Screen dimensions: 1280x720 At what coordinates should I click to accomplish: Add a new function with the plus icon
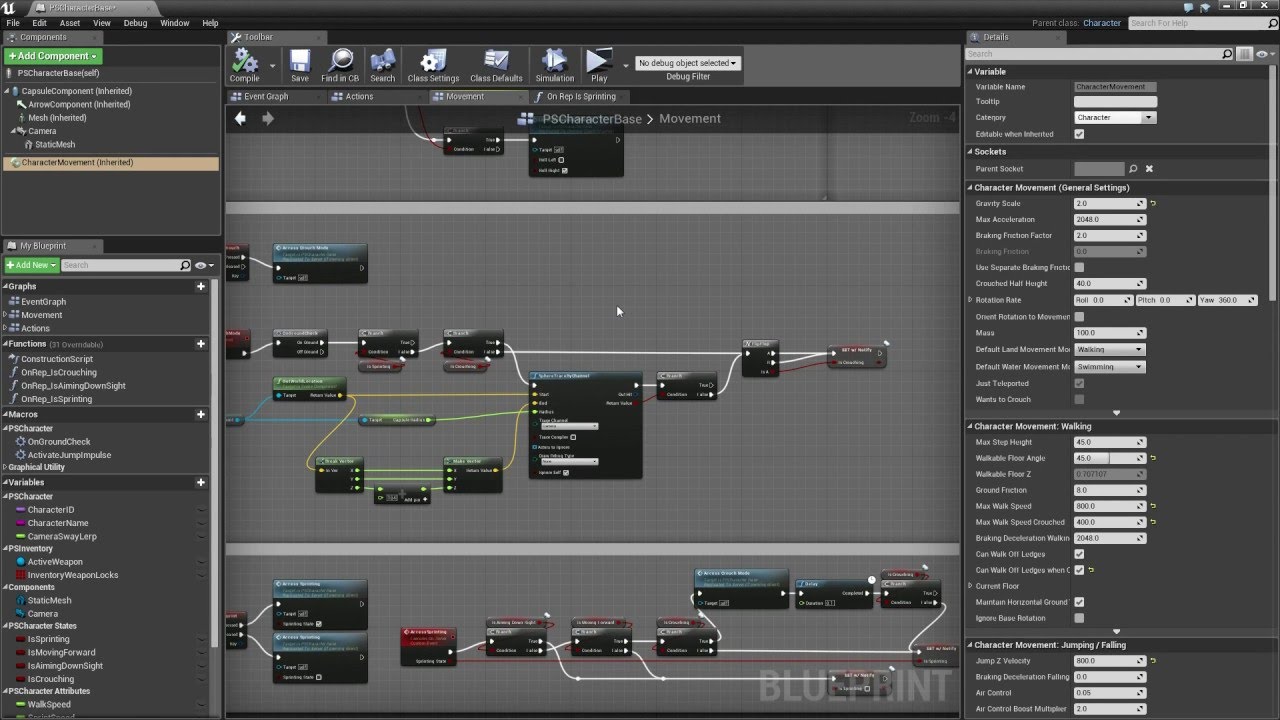tap(201, 344)
